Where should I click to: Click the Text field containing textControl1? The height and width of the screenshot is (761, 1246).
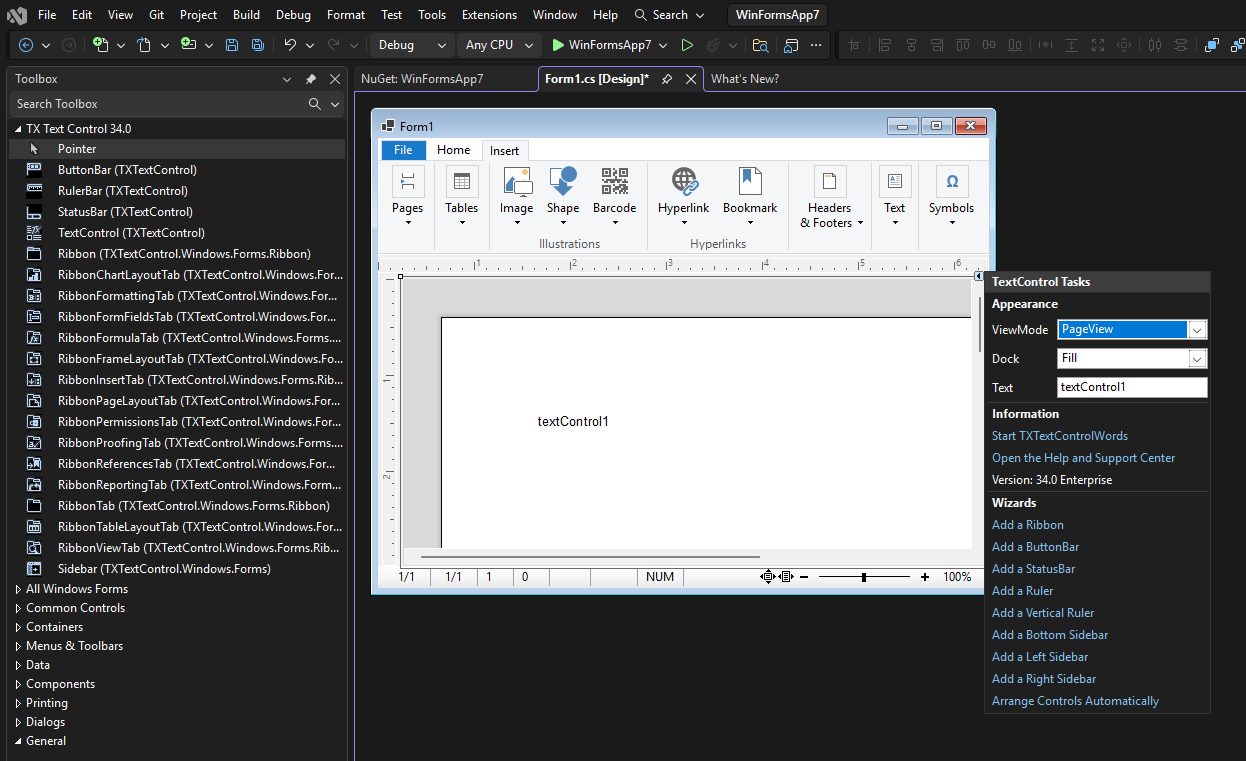click(1131, 387)
